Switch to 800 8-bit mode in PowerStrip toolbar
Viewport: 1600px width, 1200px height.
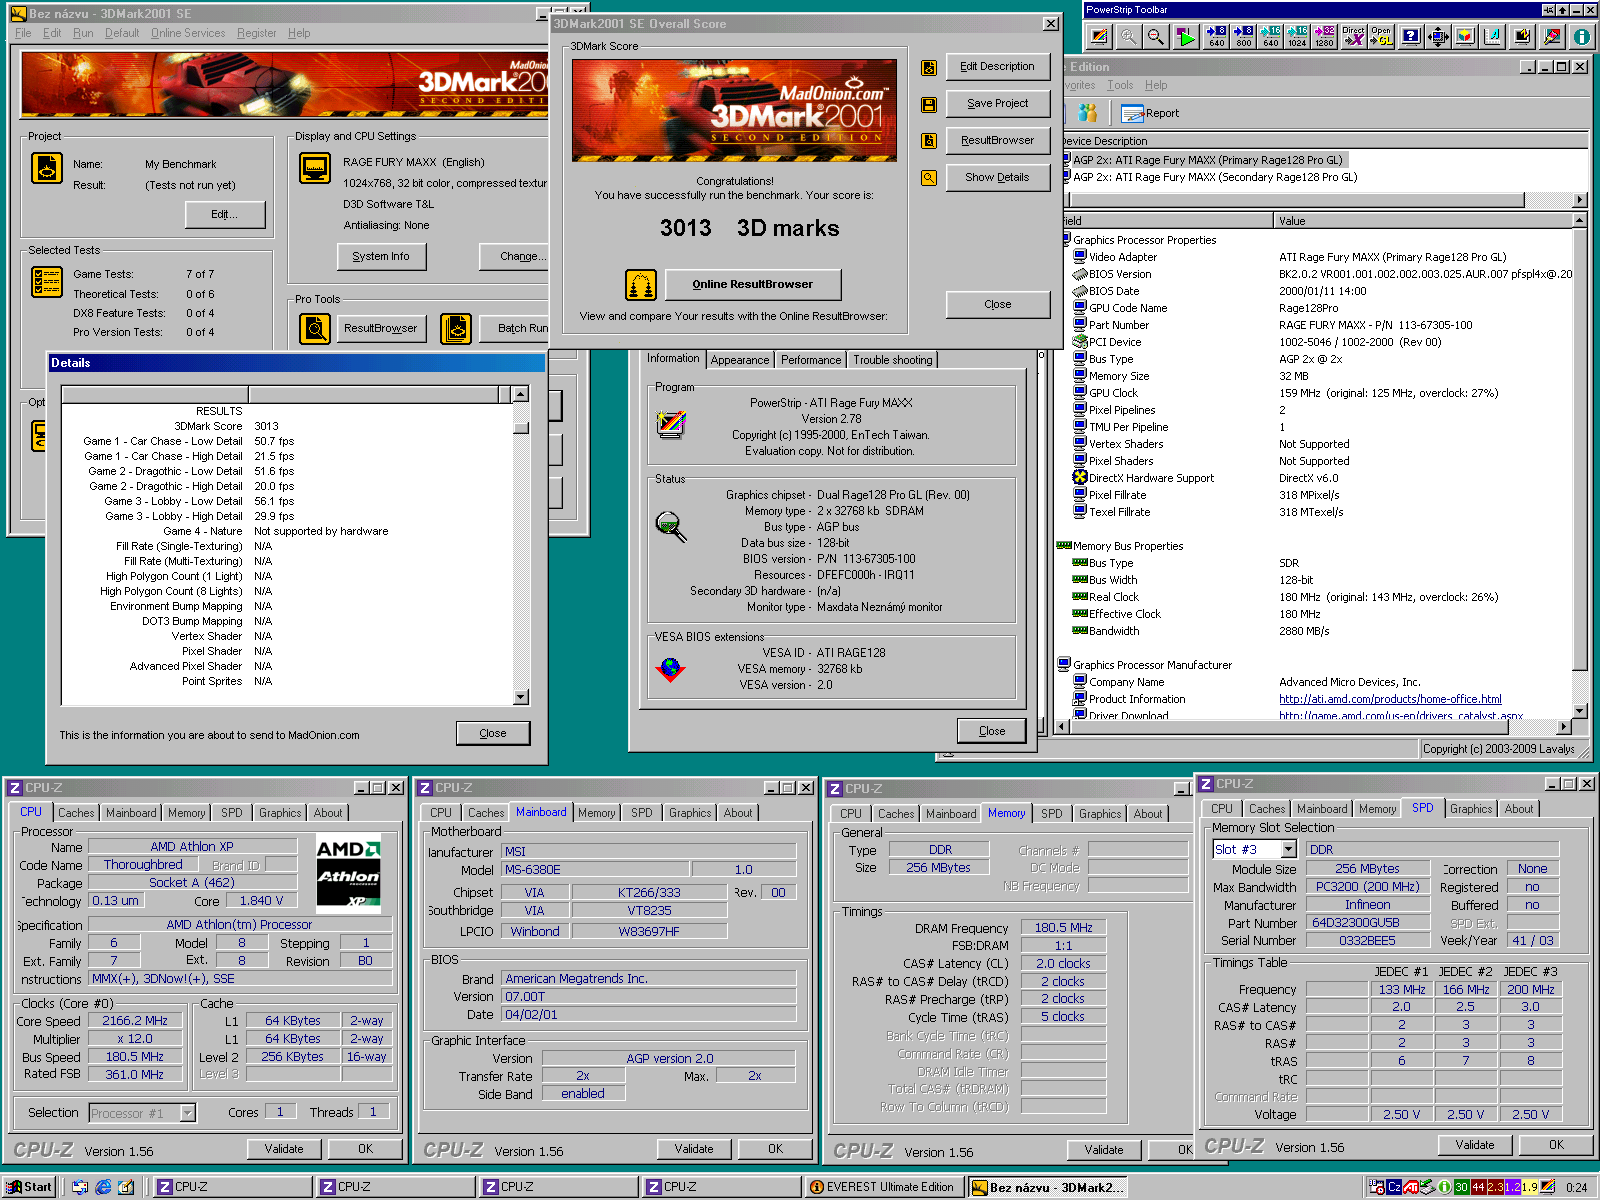(1243, 37)
